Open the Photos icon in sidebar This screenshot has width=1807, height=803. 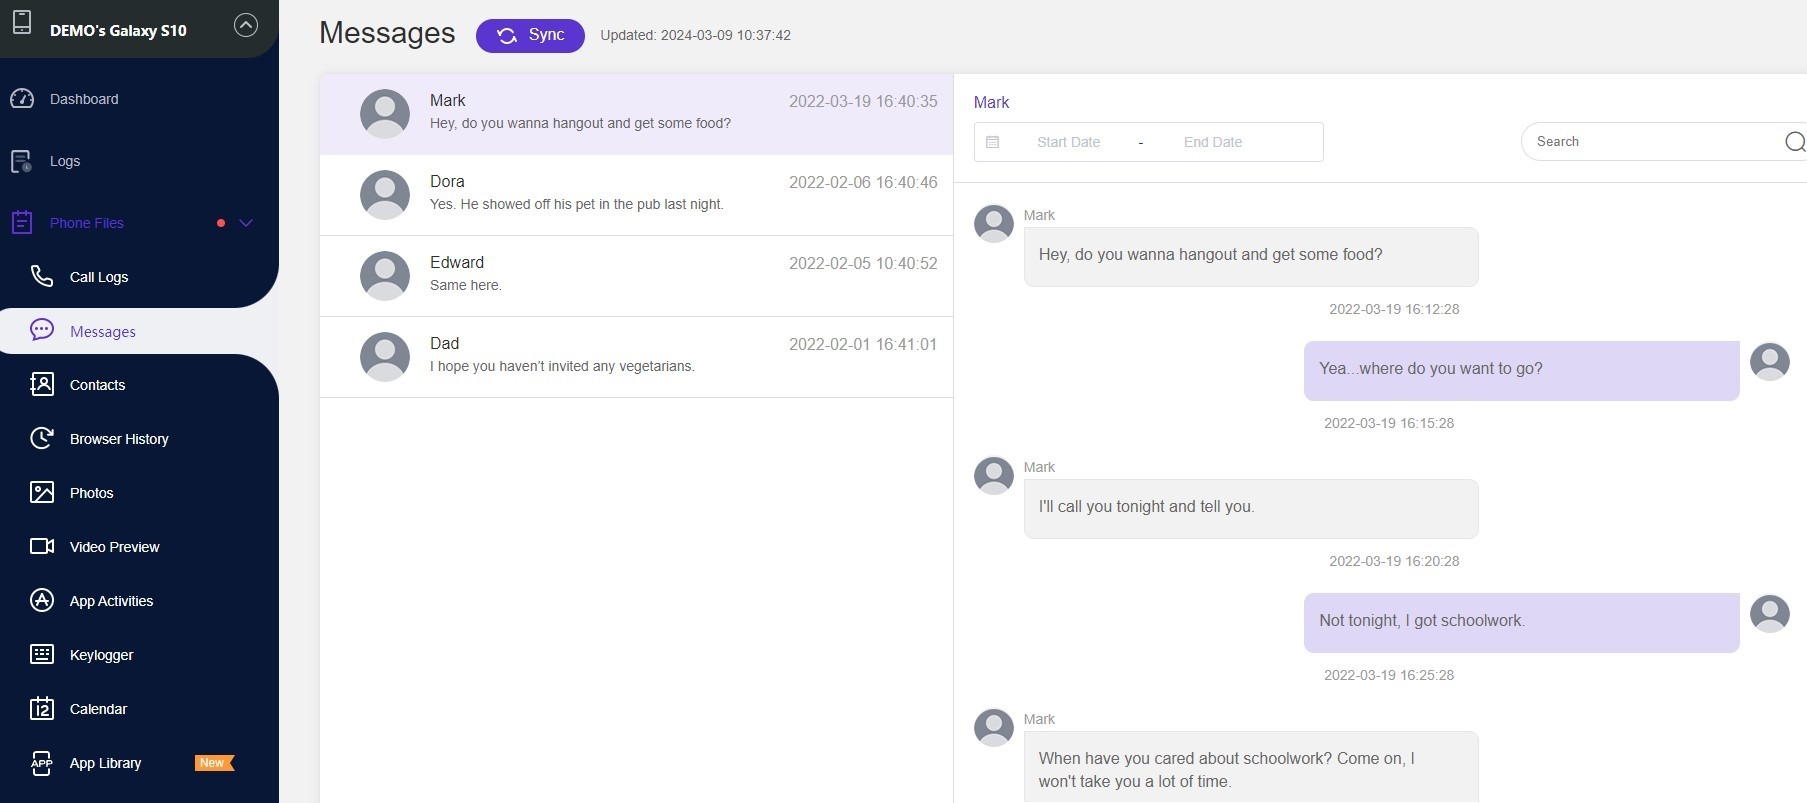(x=42, y=492)
